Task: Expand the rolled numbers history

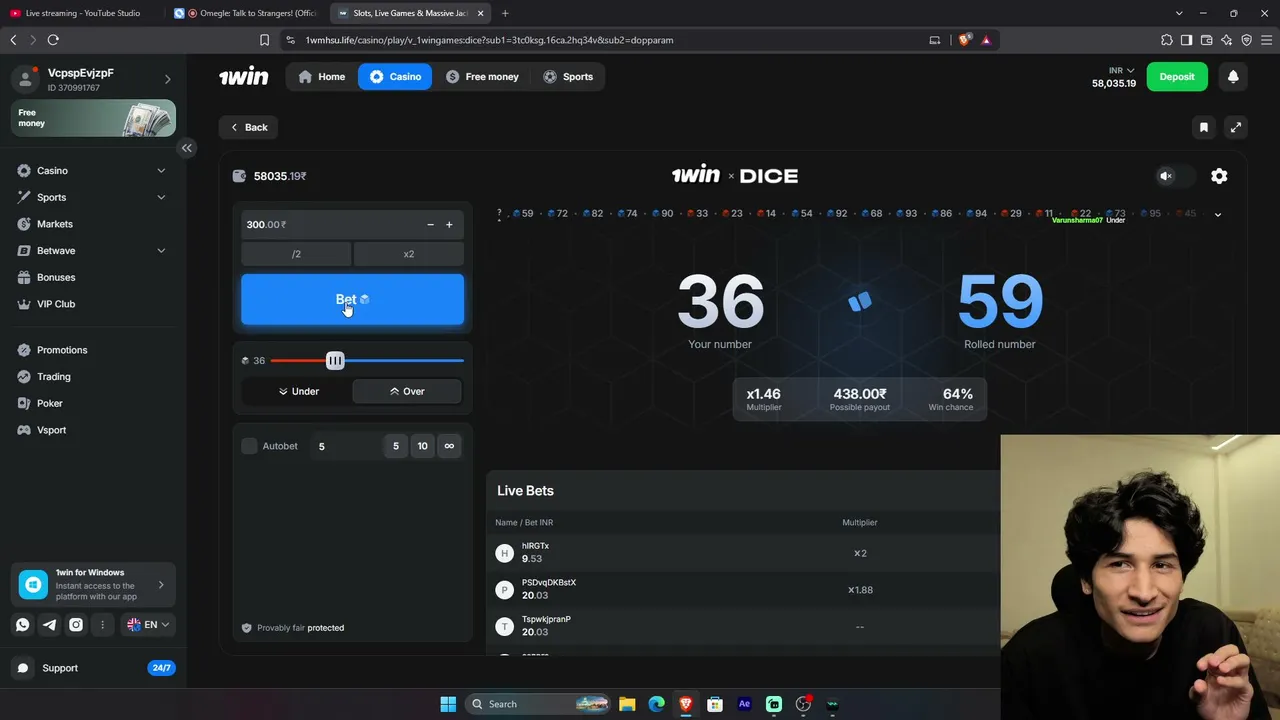Action: coord(1217,215)
